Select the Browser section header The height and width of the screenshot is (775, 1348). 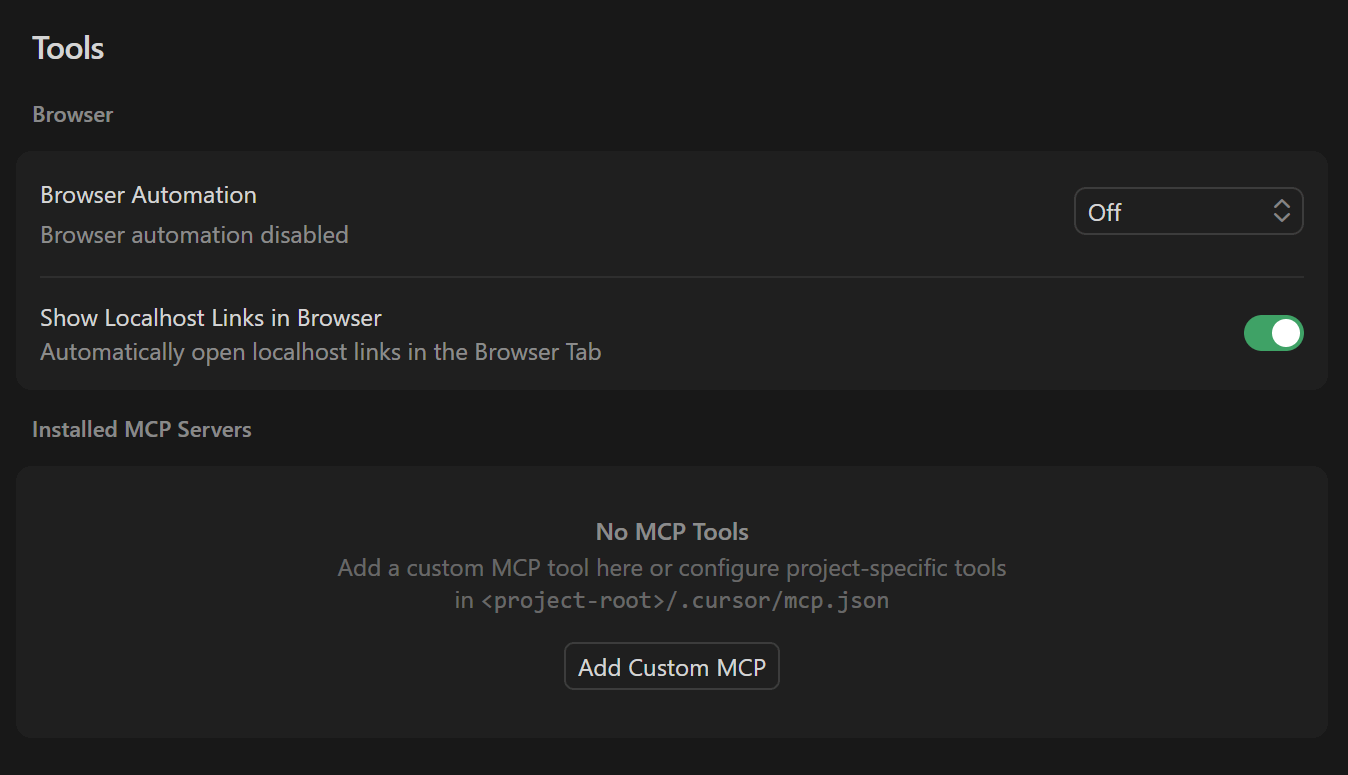(73, 115)
